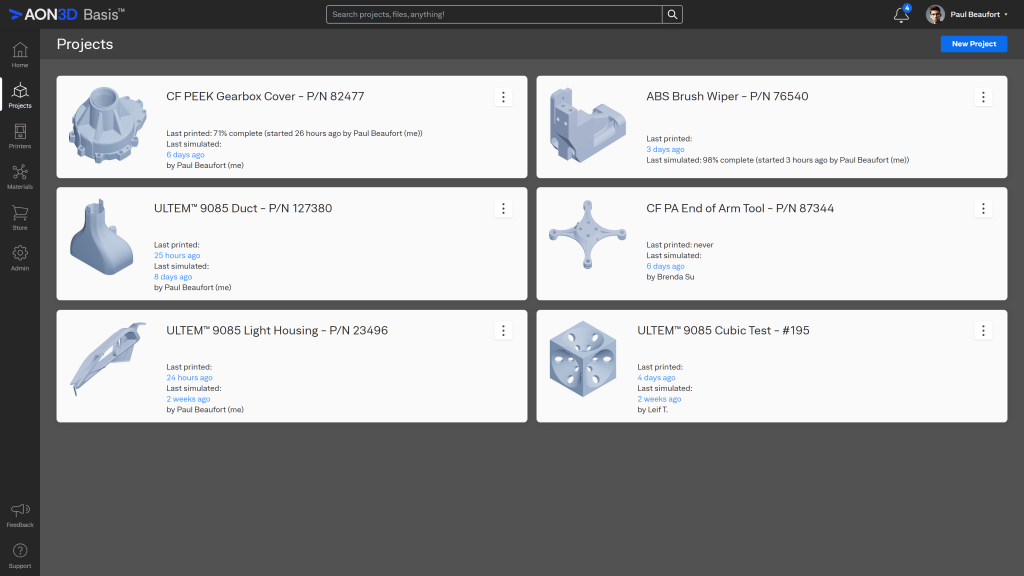Open '8 days ago' link on ULTEM Duct
Viewport: 1024px width, 576px height.
tap(173, 277)
